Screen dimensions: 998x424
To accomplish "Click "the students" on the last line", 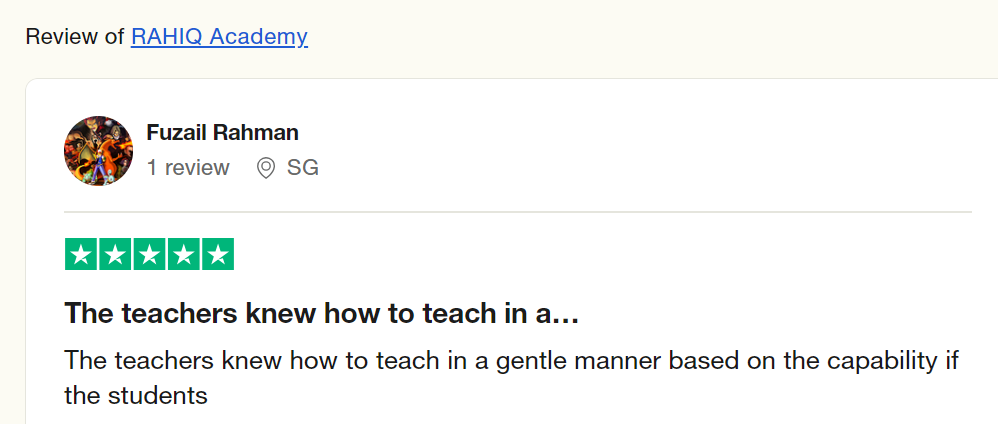I will coord(135,395).
